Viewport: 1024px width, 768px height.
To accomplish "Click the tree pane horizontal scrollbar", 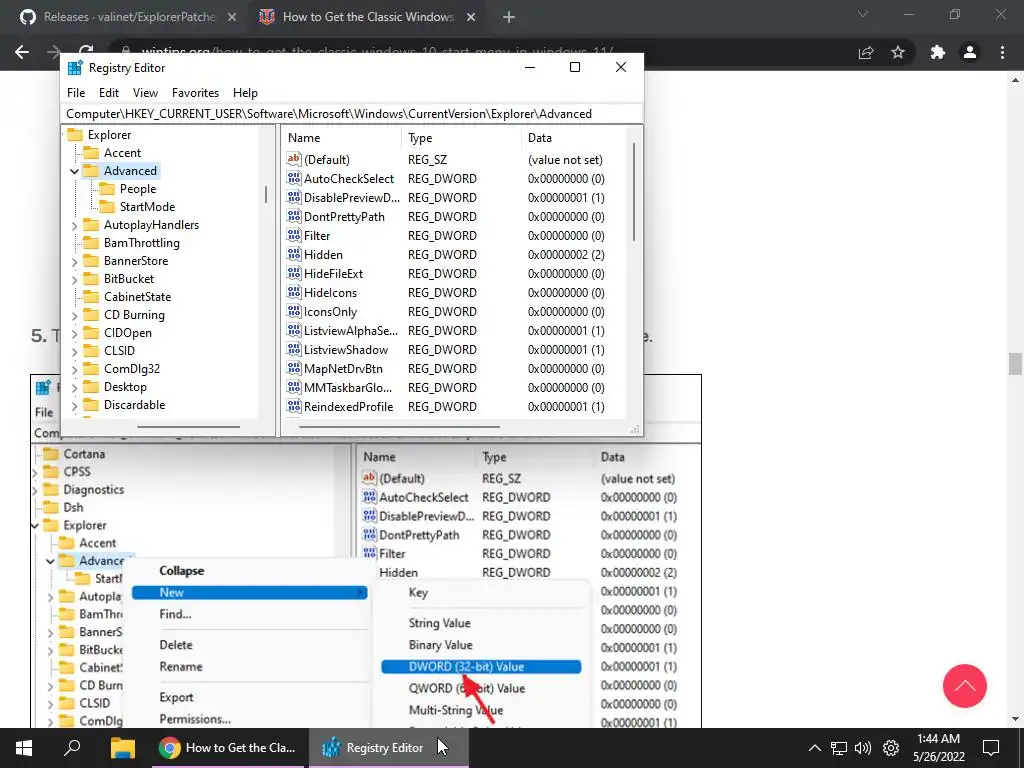I will click(188, 426).
